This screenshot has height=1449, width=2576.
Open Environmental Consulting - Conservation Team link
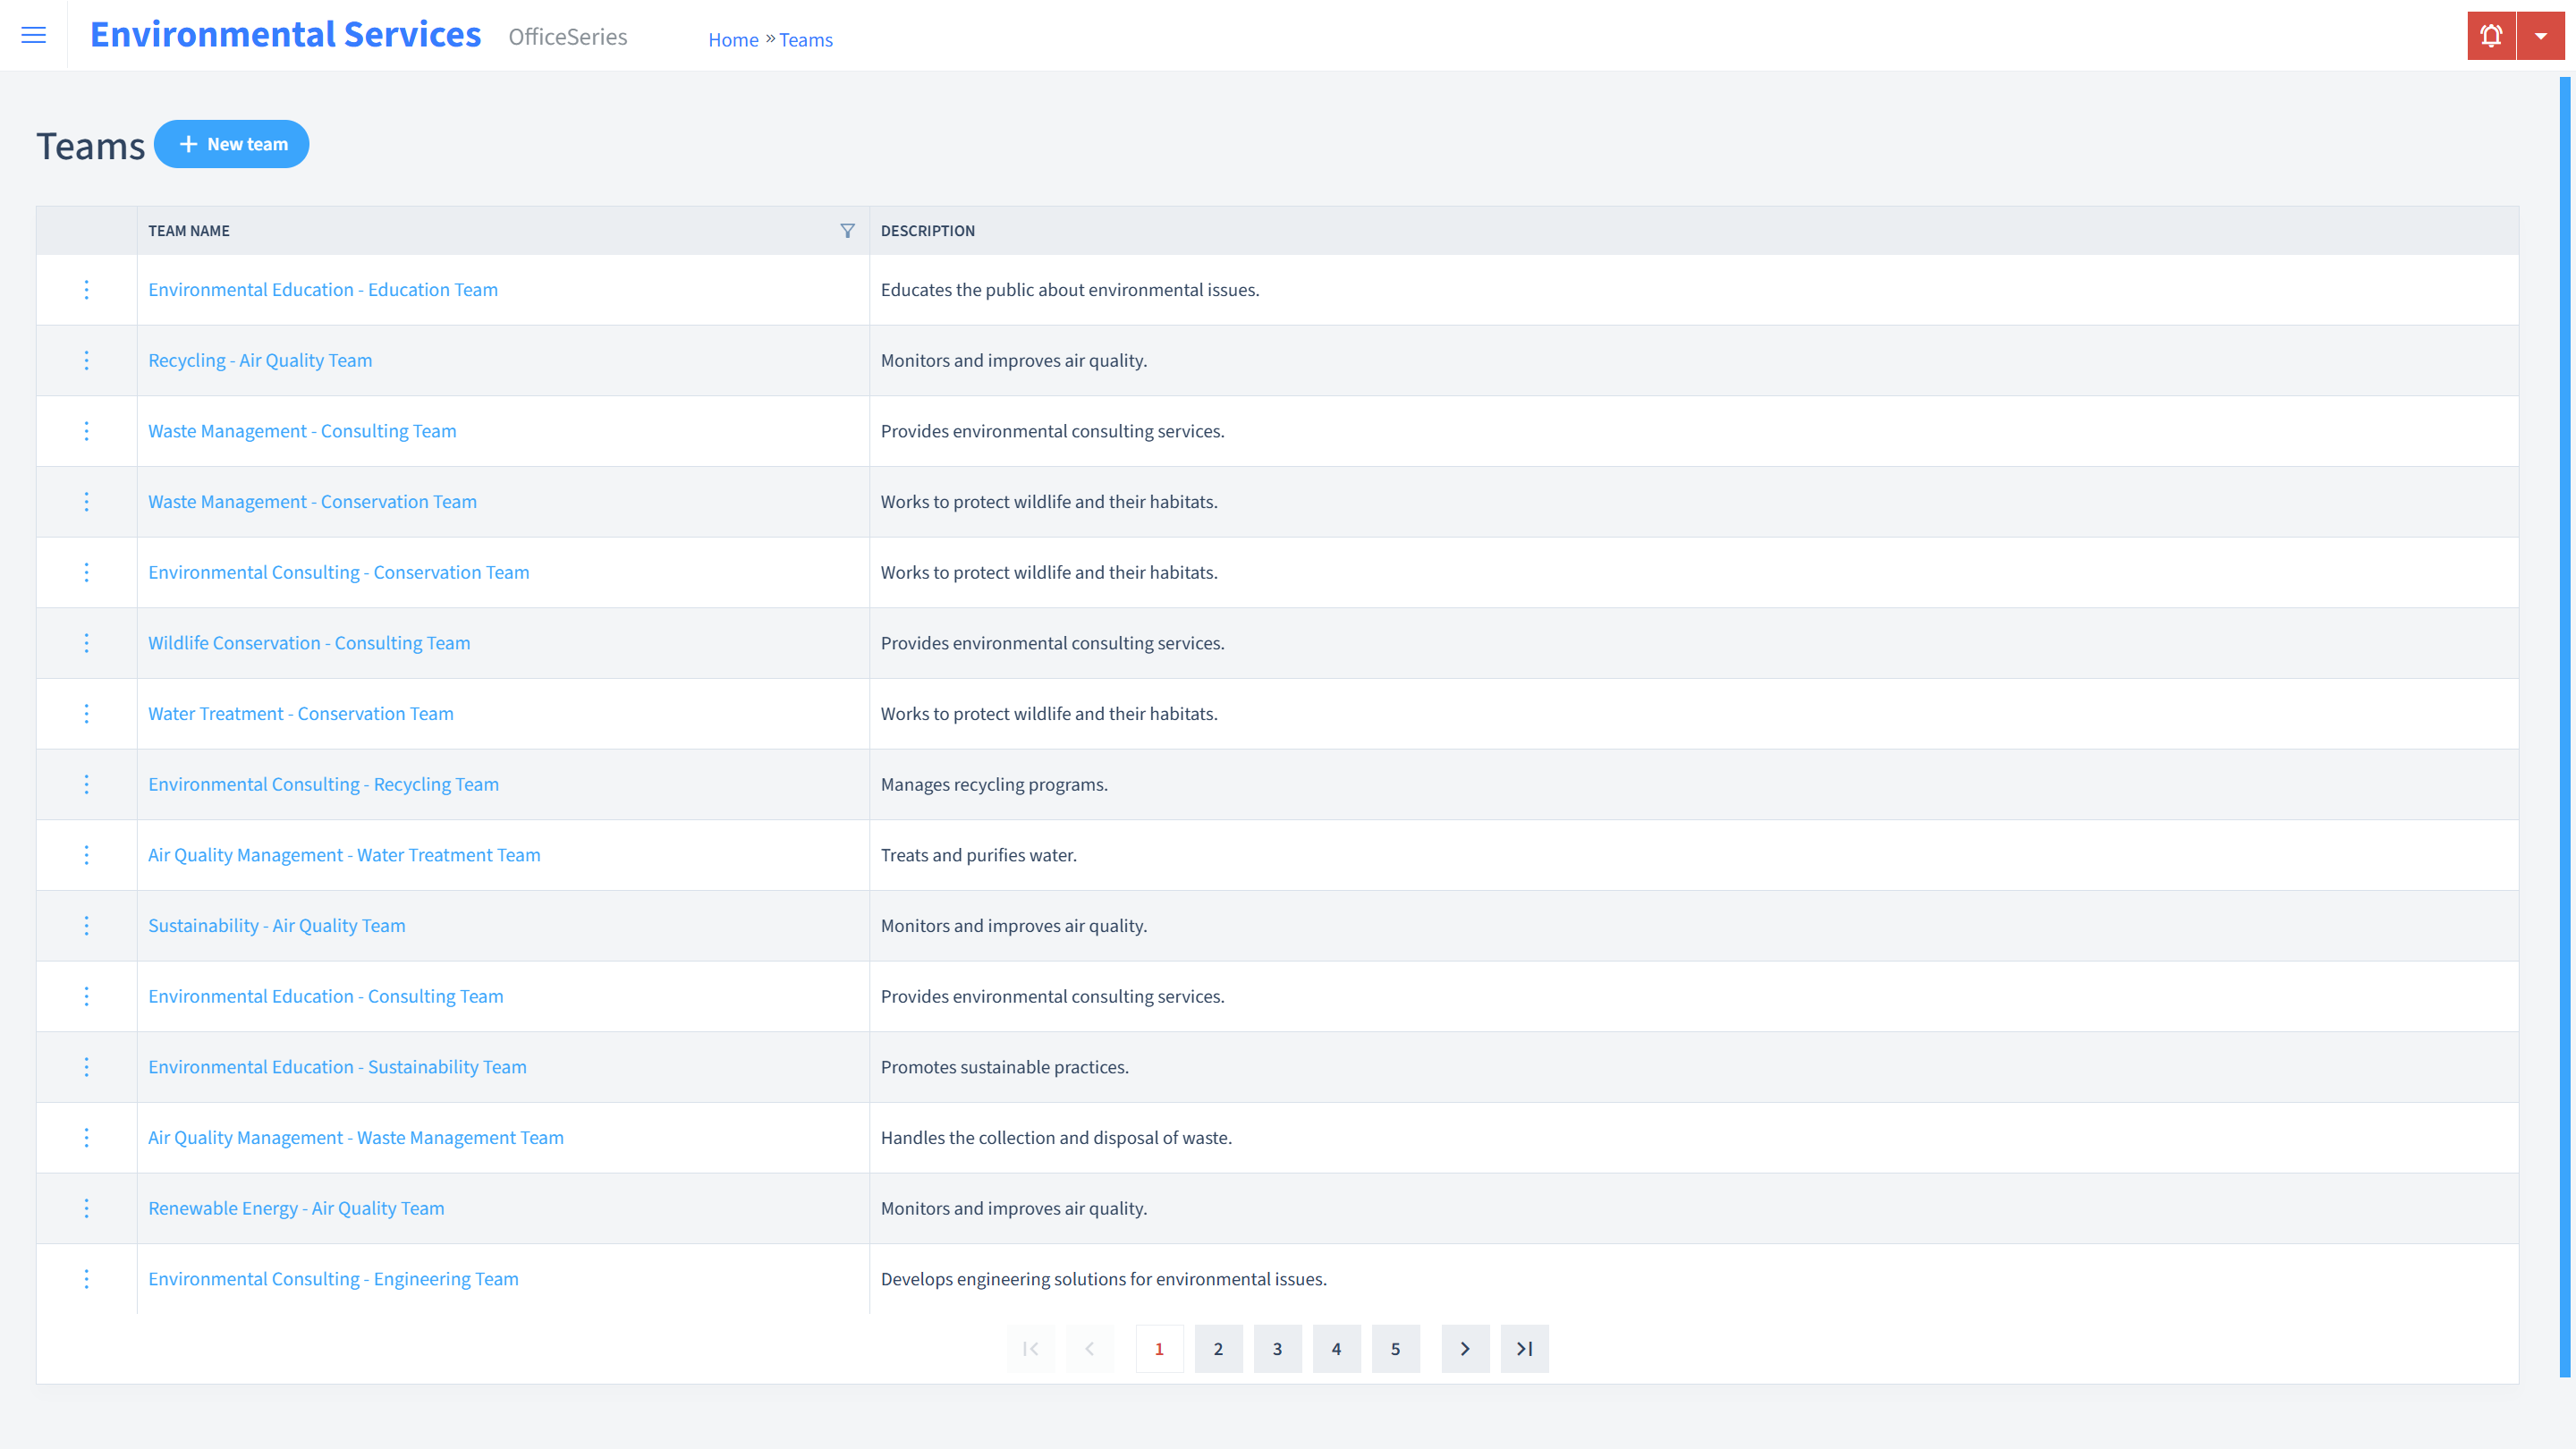pos(339,572)
